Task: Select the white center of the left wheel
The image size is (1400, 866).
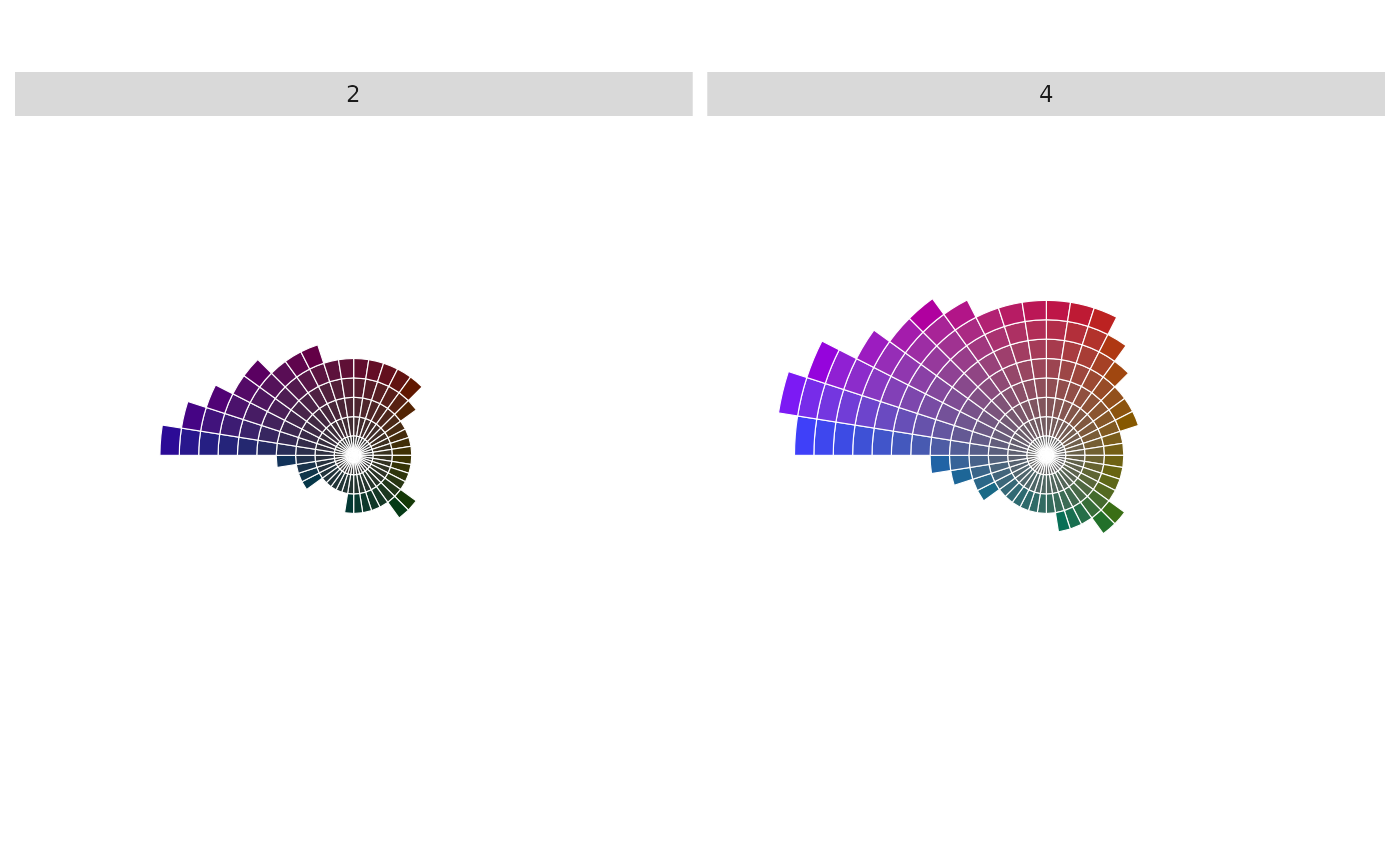Action: click(x=353, y=455)
